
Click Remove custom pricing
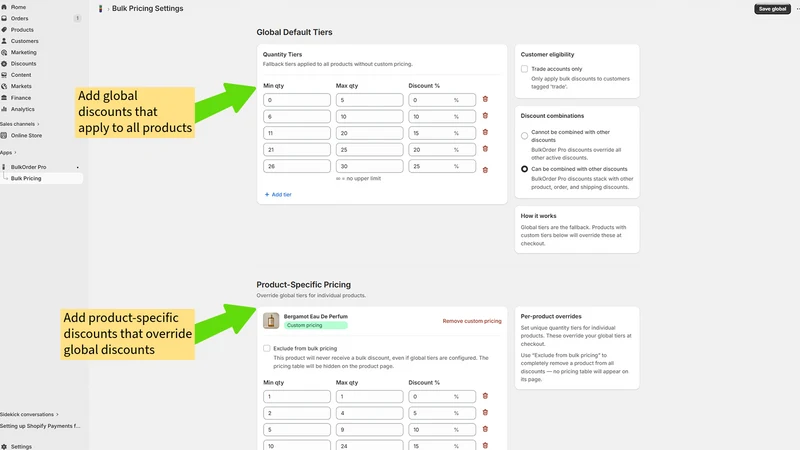coord(472,321)
